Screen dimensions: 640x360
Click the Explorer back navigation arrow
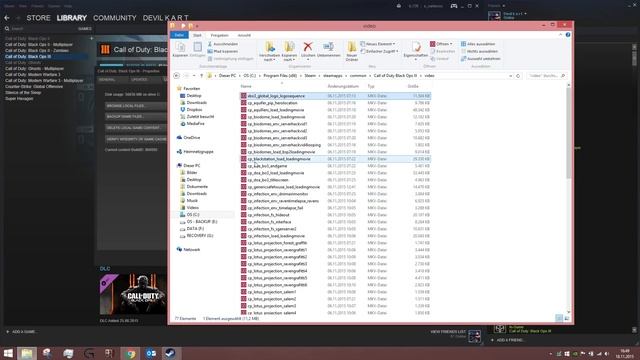[176, 76]
